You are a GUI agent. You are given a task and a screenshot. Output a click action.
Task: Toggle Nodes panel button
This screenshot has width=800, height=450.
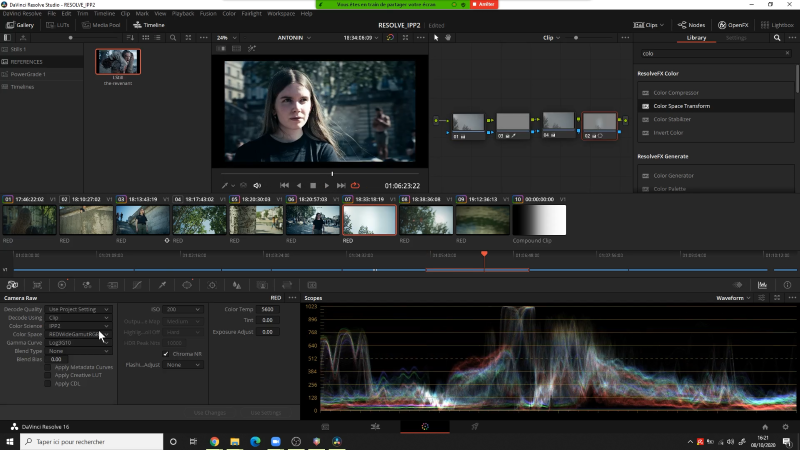(x=691, y=25)
